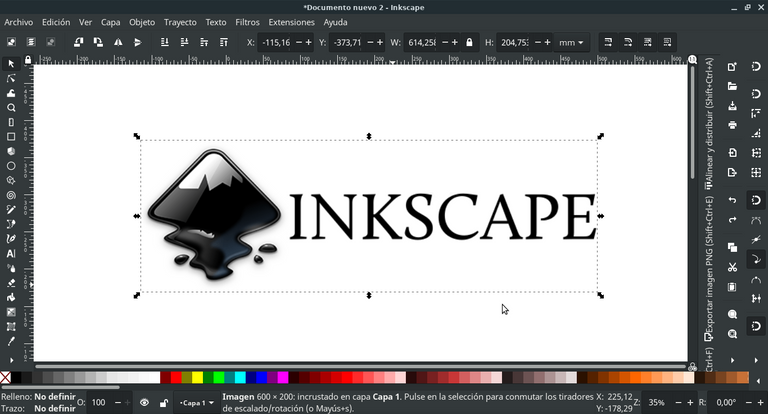Select the Spiral tool

point(11,195)
